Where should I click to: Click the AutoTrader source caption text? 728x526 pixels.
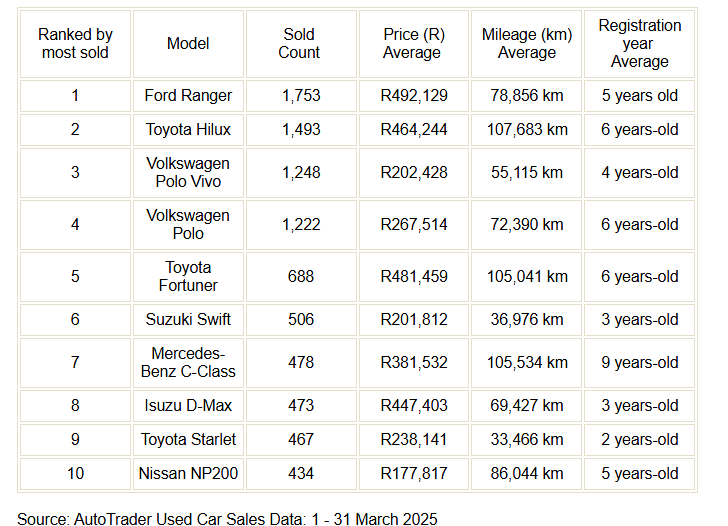click(227, 519)
